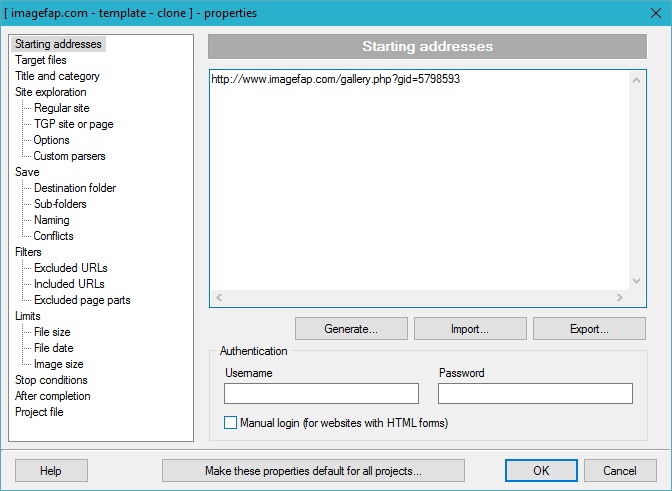Enable Manual login checkbox

(x=231, y=423)
